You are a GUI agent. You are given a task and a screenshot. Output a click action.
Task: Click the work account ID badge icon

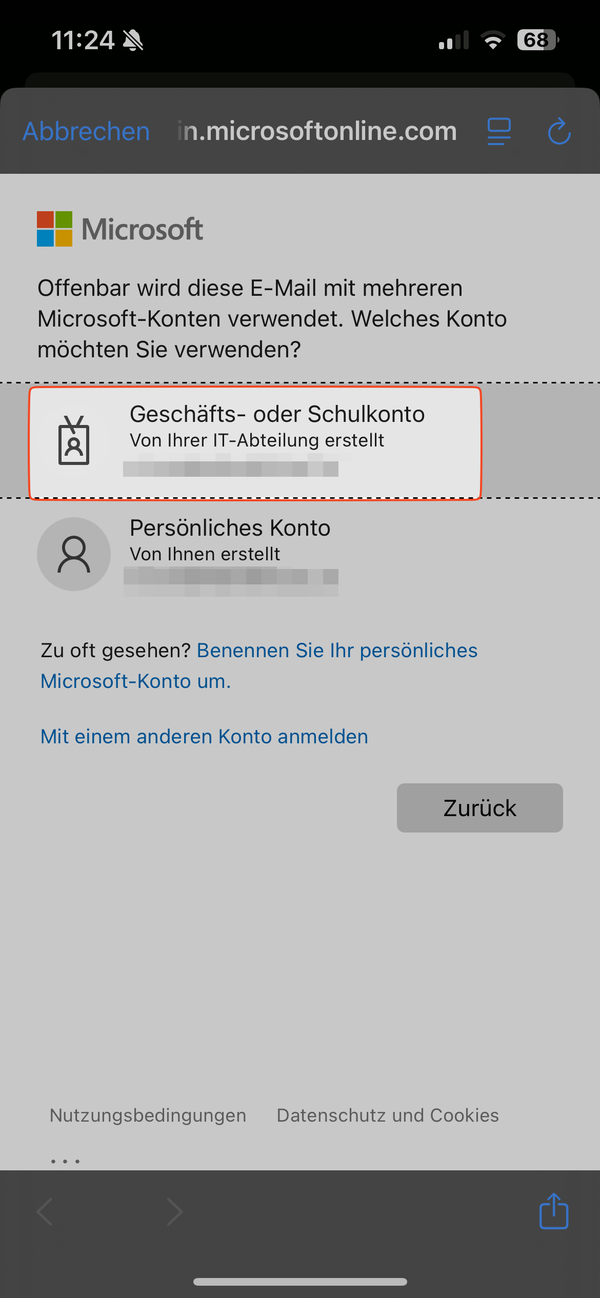click(74, 441)
